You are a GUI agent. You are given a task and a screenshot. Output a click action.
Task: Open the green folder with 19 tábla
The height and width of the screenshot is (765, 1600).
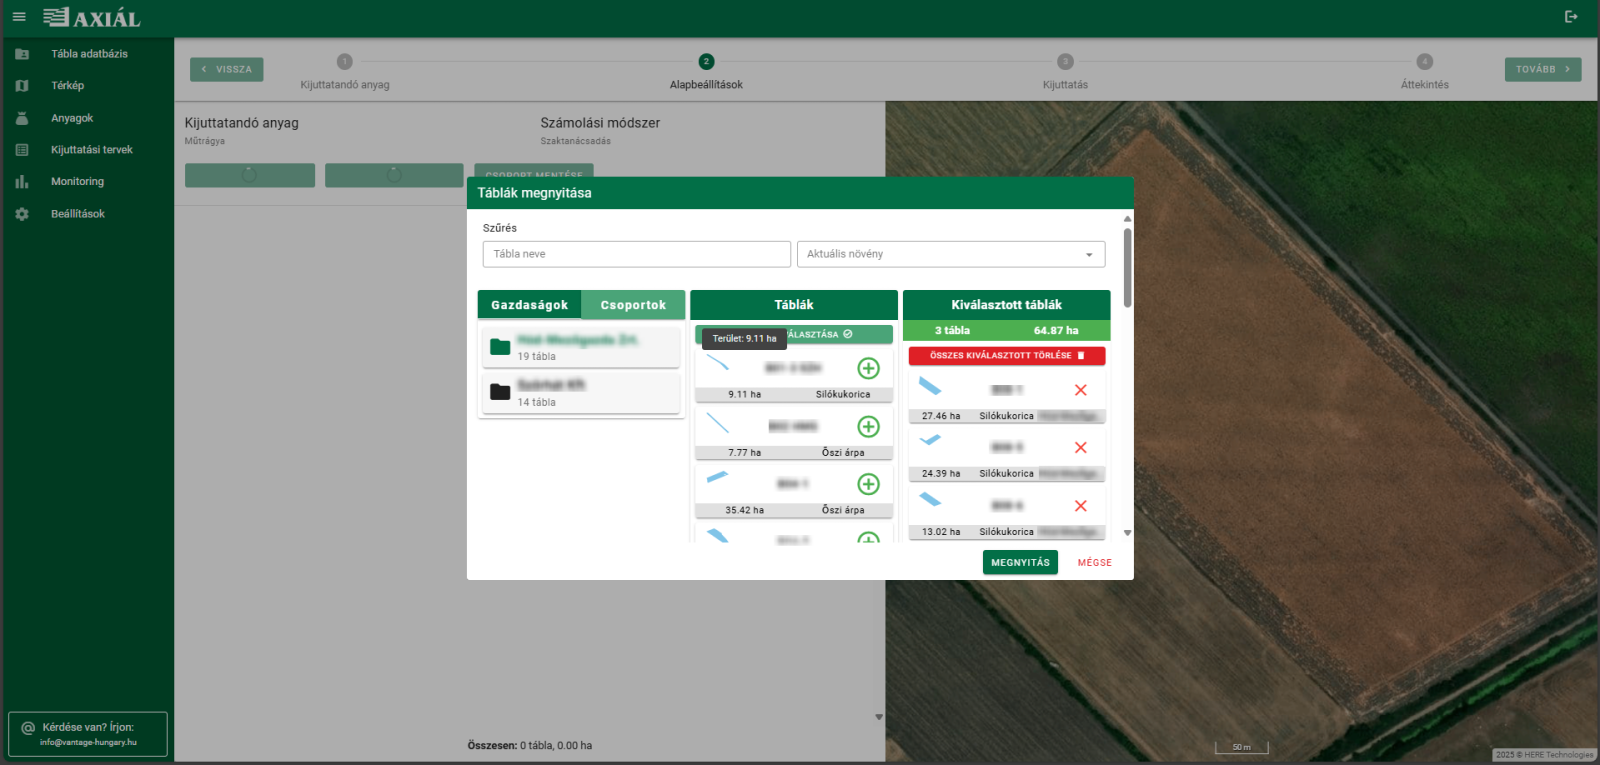(x=580, y=348)
